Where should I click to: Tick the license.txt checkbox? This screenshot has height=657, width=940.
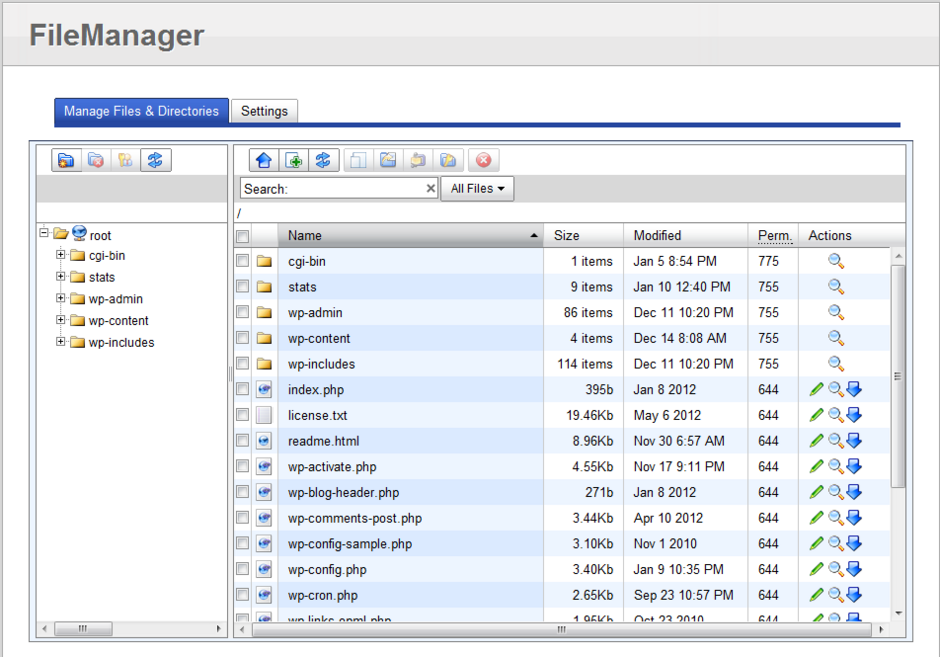pos(242,415)
